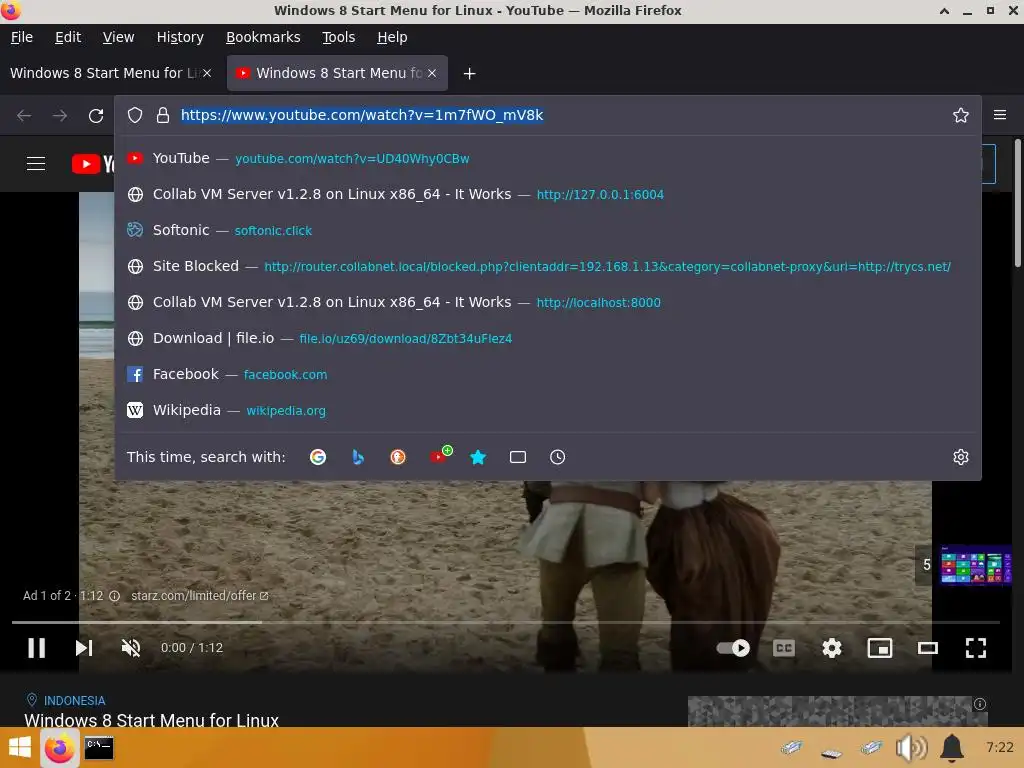Open the Help menu
Image resolution: width=1024 pixels, height=768 pixels.
coord(392,37)
